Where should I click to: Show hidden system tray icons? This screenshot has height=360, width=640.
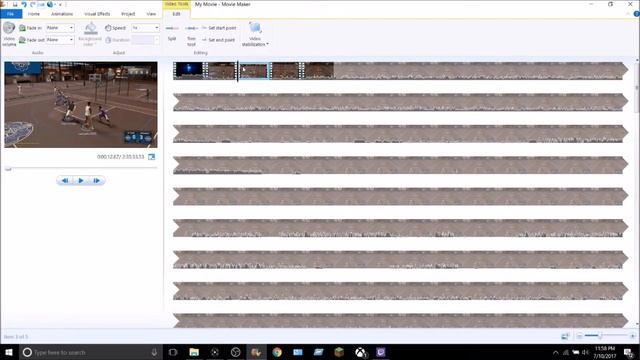(556, 352)
